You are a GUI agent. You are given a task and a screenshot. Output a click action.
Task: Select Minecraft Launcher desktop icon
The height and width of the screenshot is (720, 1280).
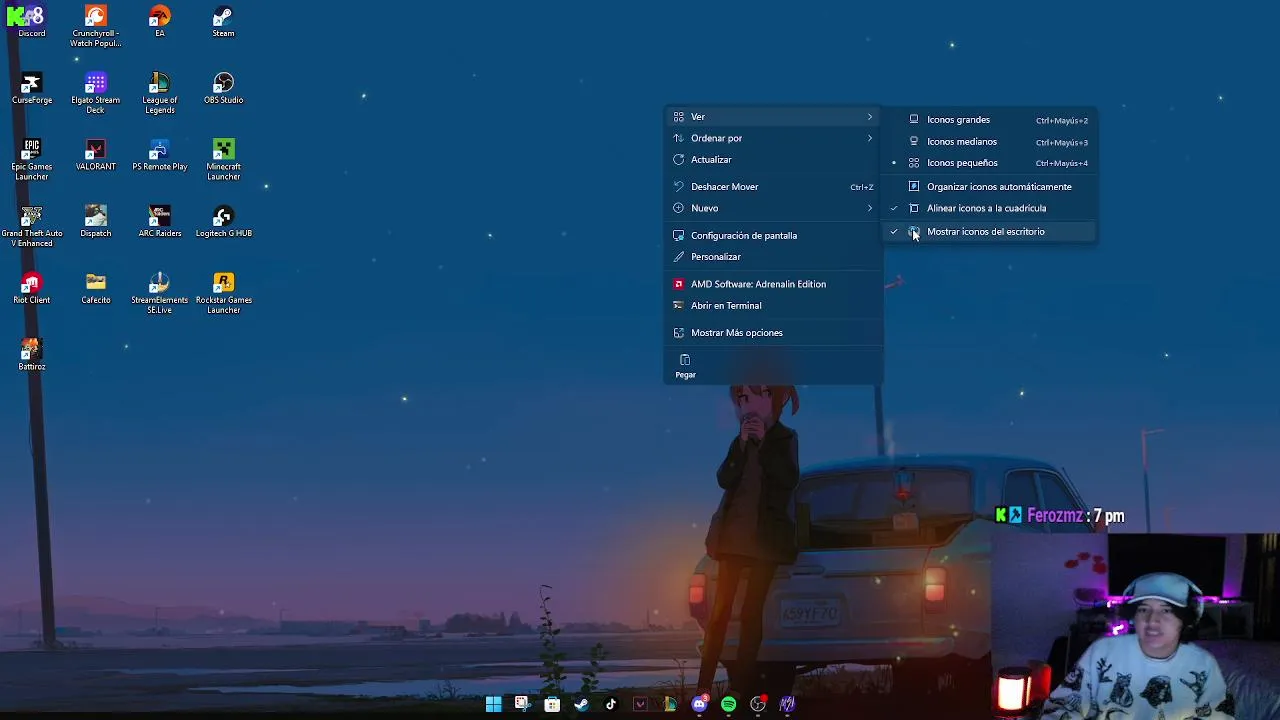click(x=223, y=161)
